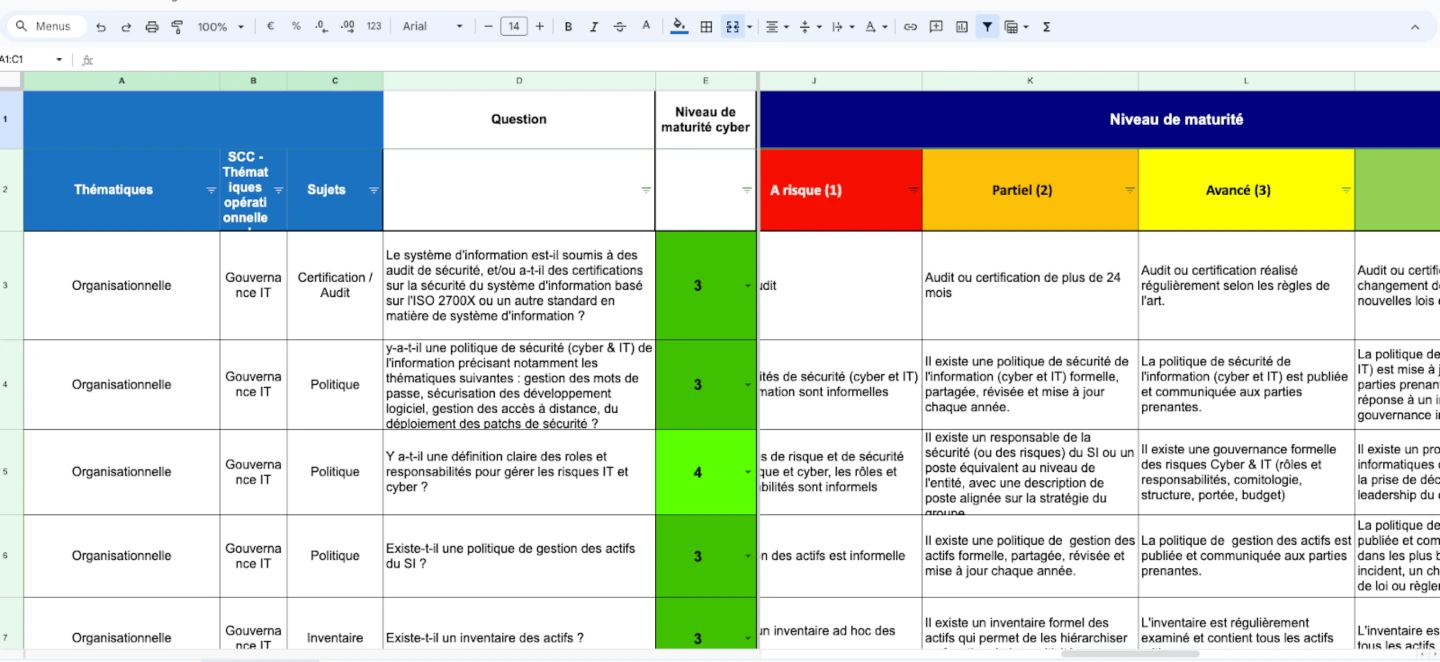This screenshot has height=662, width=1440.
Task: Open the Partiel (2) filter
Action: (1129, 190)
